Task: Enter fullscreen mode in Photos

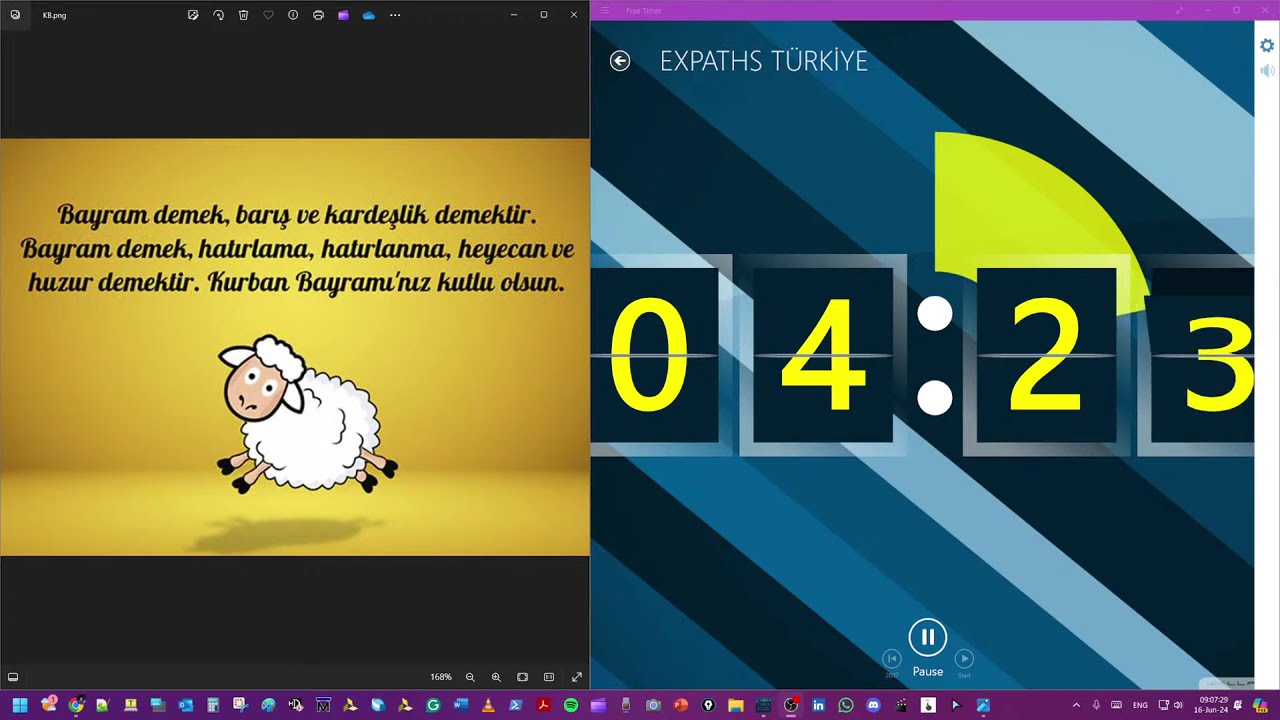Action: 577,677
